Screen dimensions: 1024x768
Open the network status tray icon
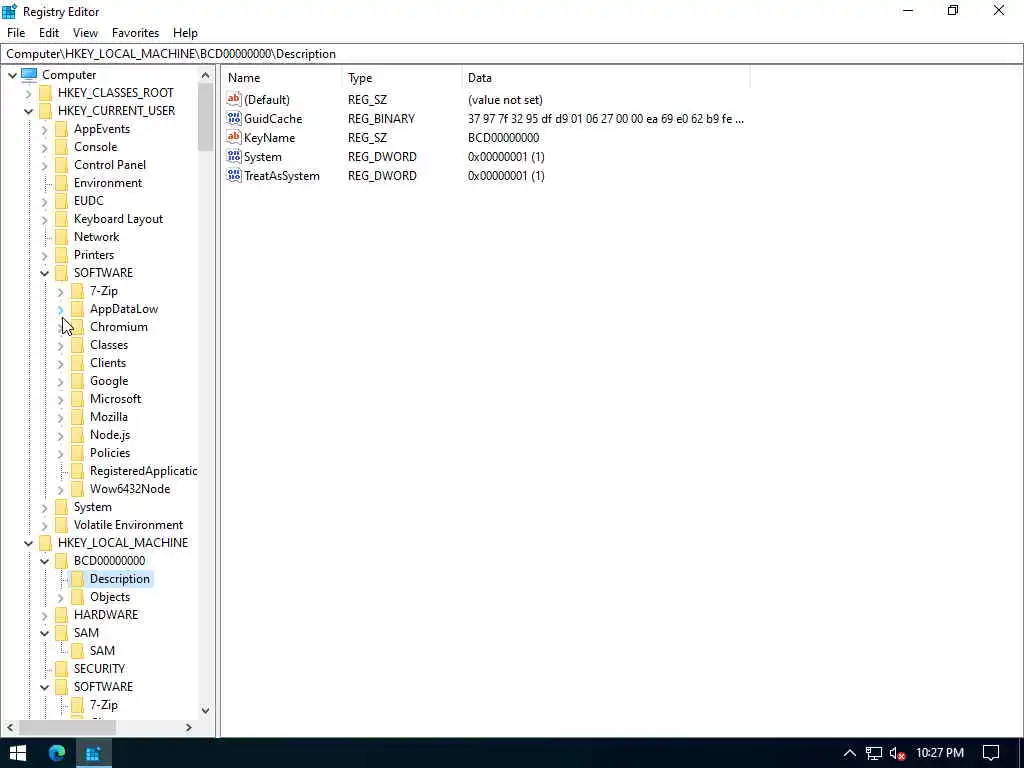[x=874, y=753]
